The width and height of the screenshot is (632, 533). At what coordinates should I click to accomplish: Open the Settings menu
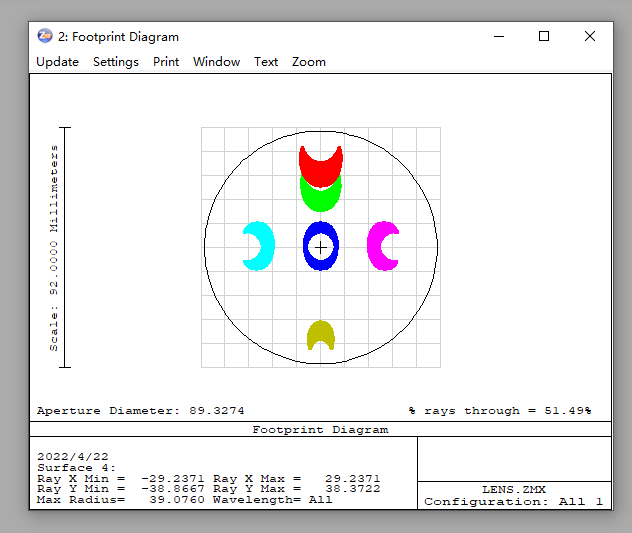(x=116, y=62)
